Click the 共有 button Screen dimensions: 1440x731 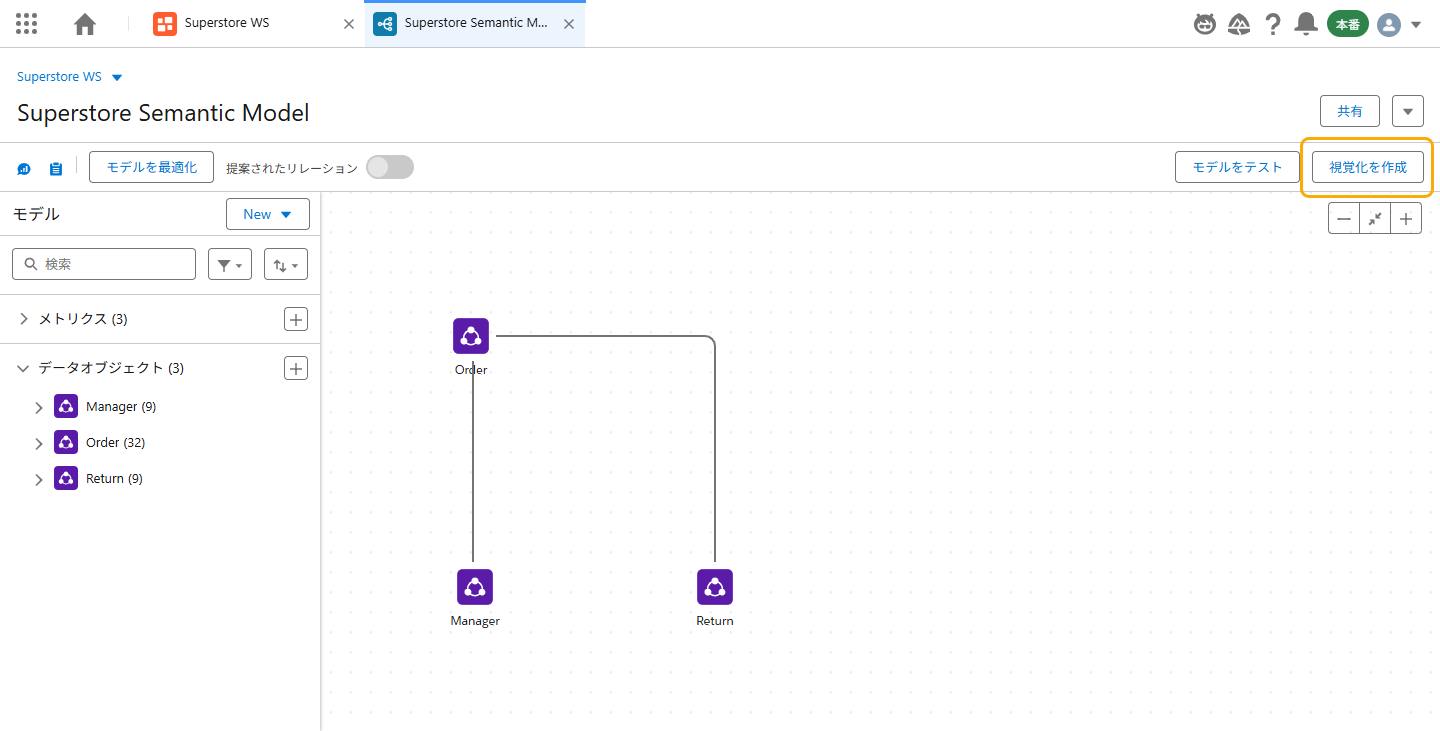(1350, 111)
